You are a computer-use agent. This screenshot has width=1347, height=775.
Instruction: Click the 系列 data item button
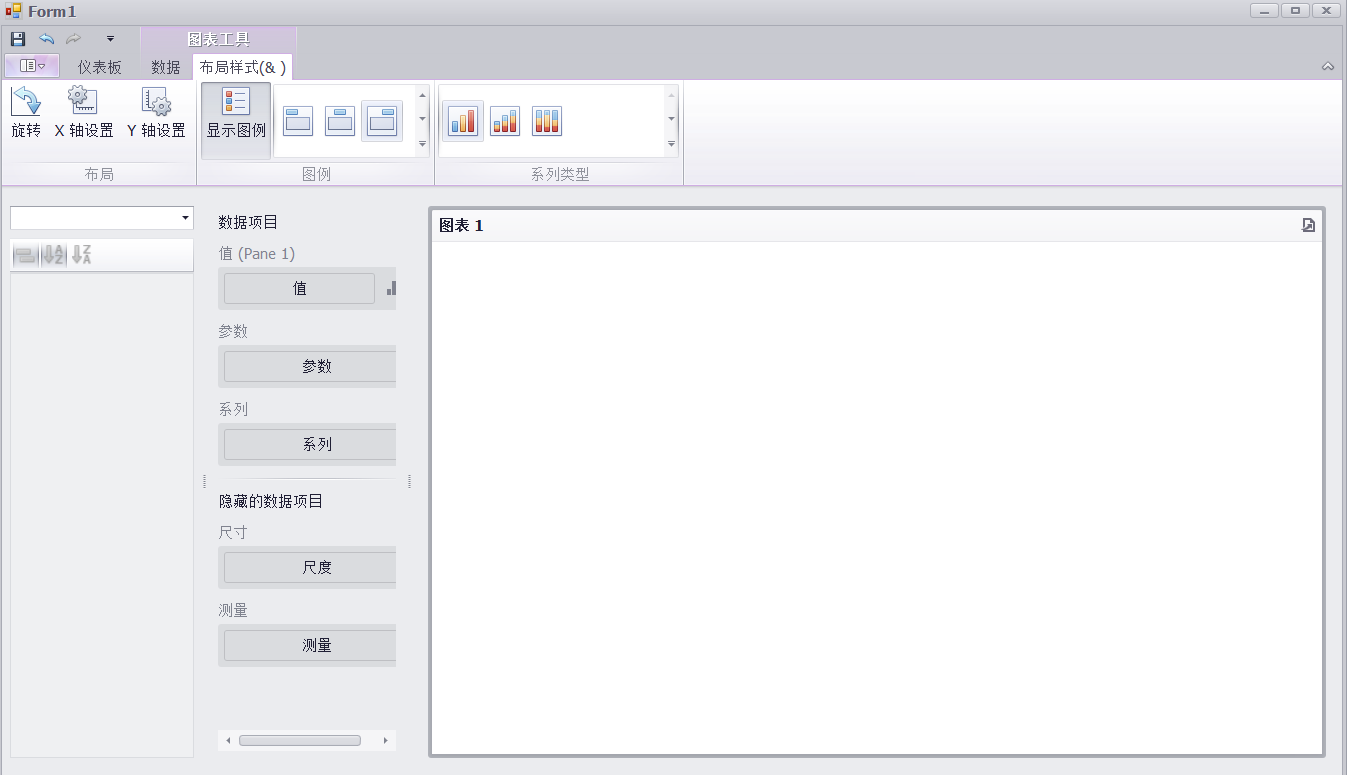[x=310, y=445]
